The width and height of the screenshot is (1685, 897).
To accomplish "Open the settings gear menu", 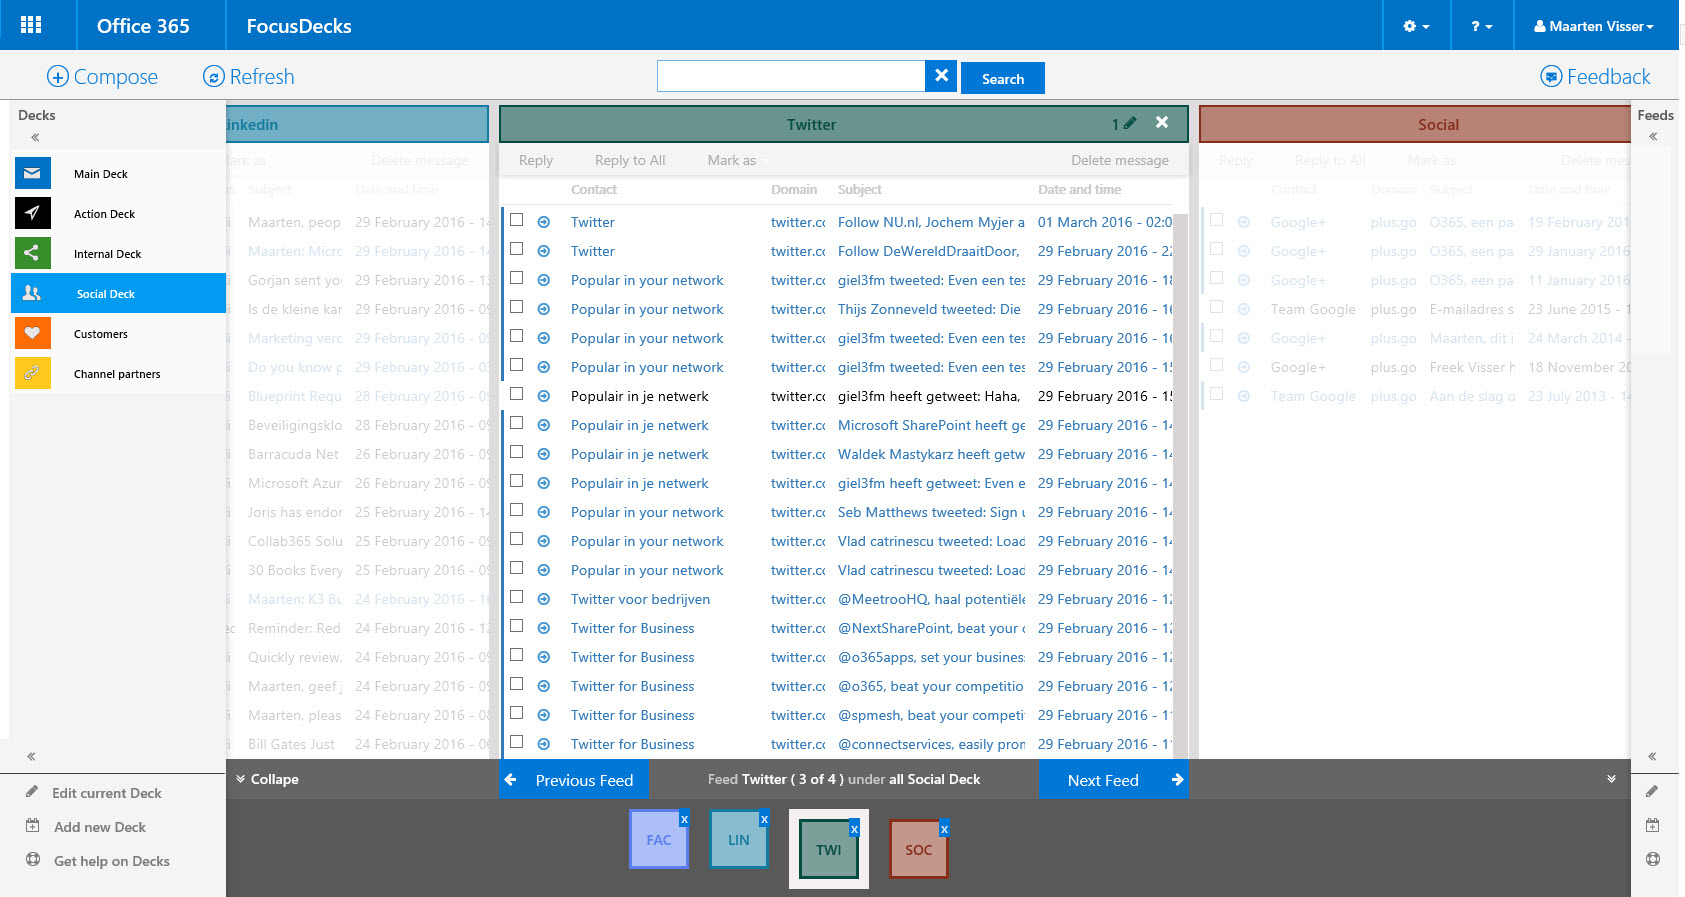I will (1416, 26).
